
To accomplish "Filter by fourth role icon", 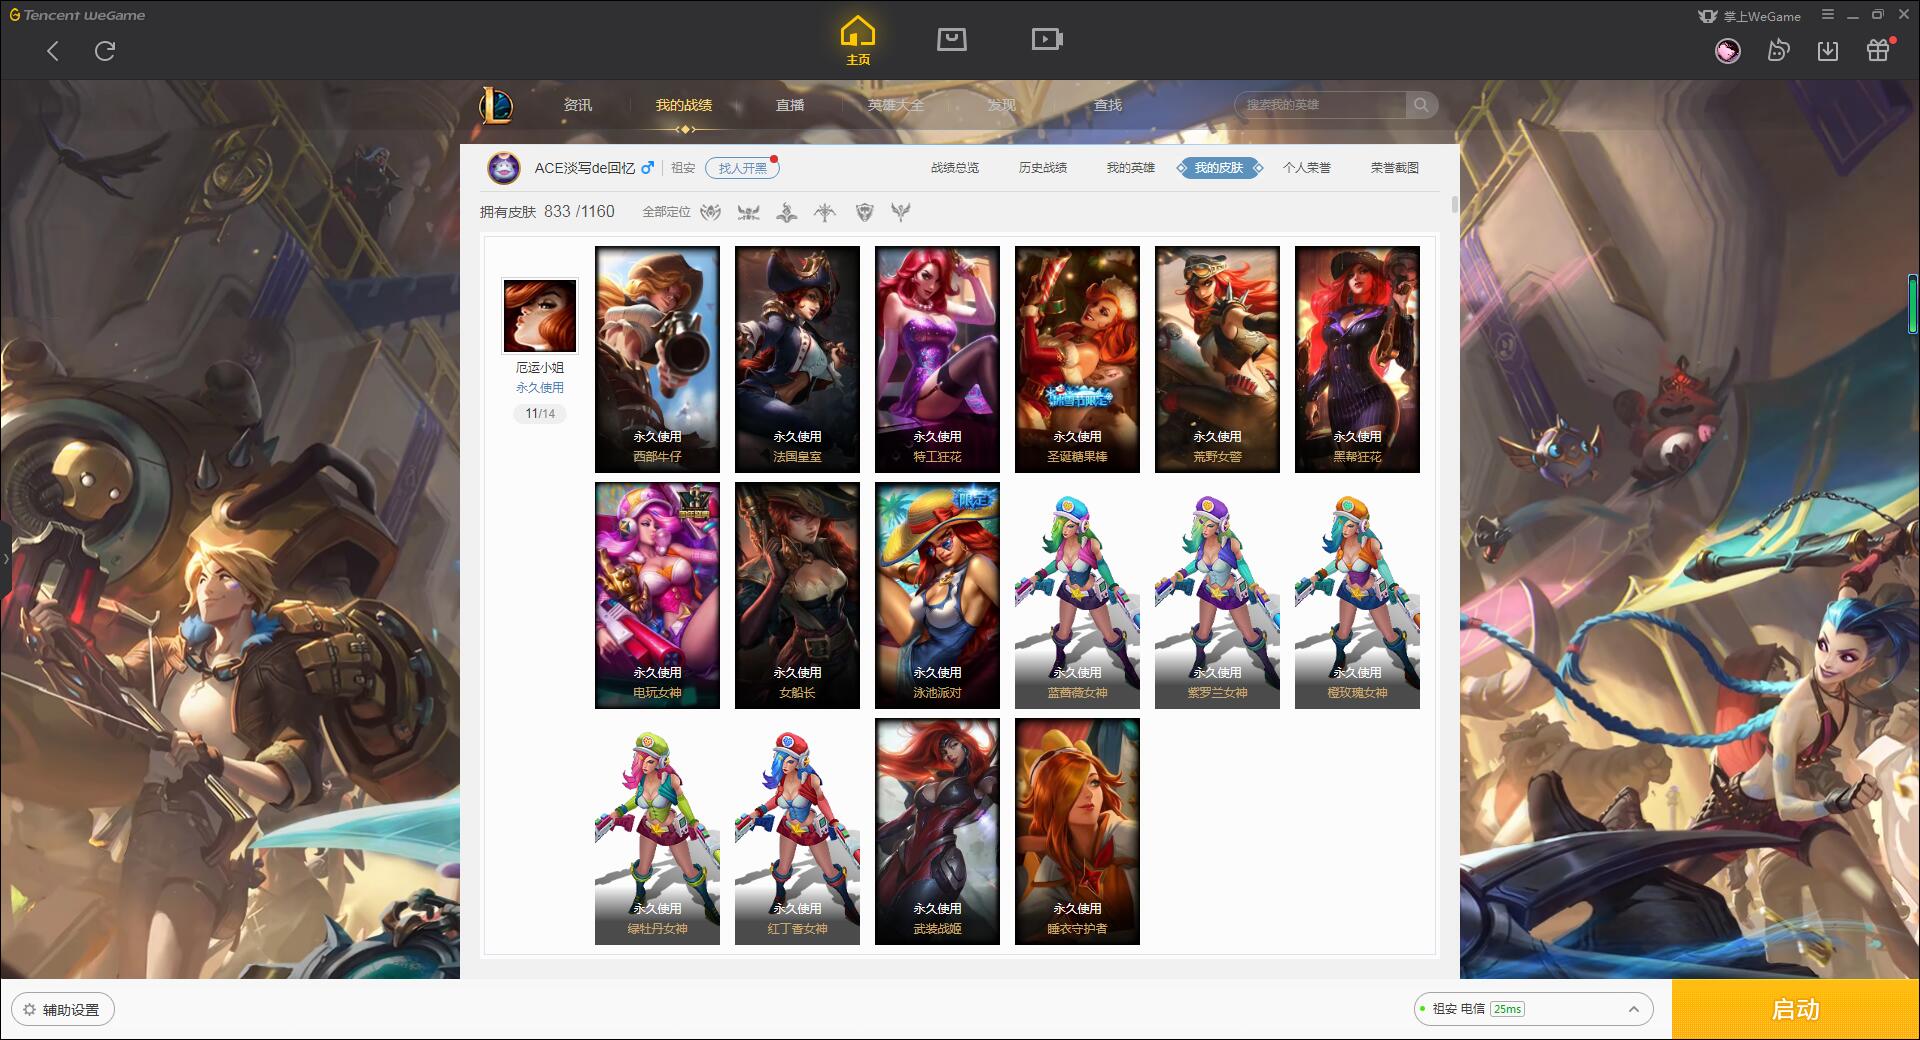I will (825, 212).
